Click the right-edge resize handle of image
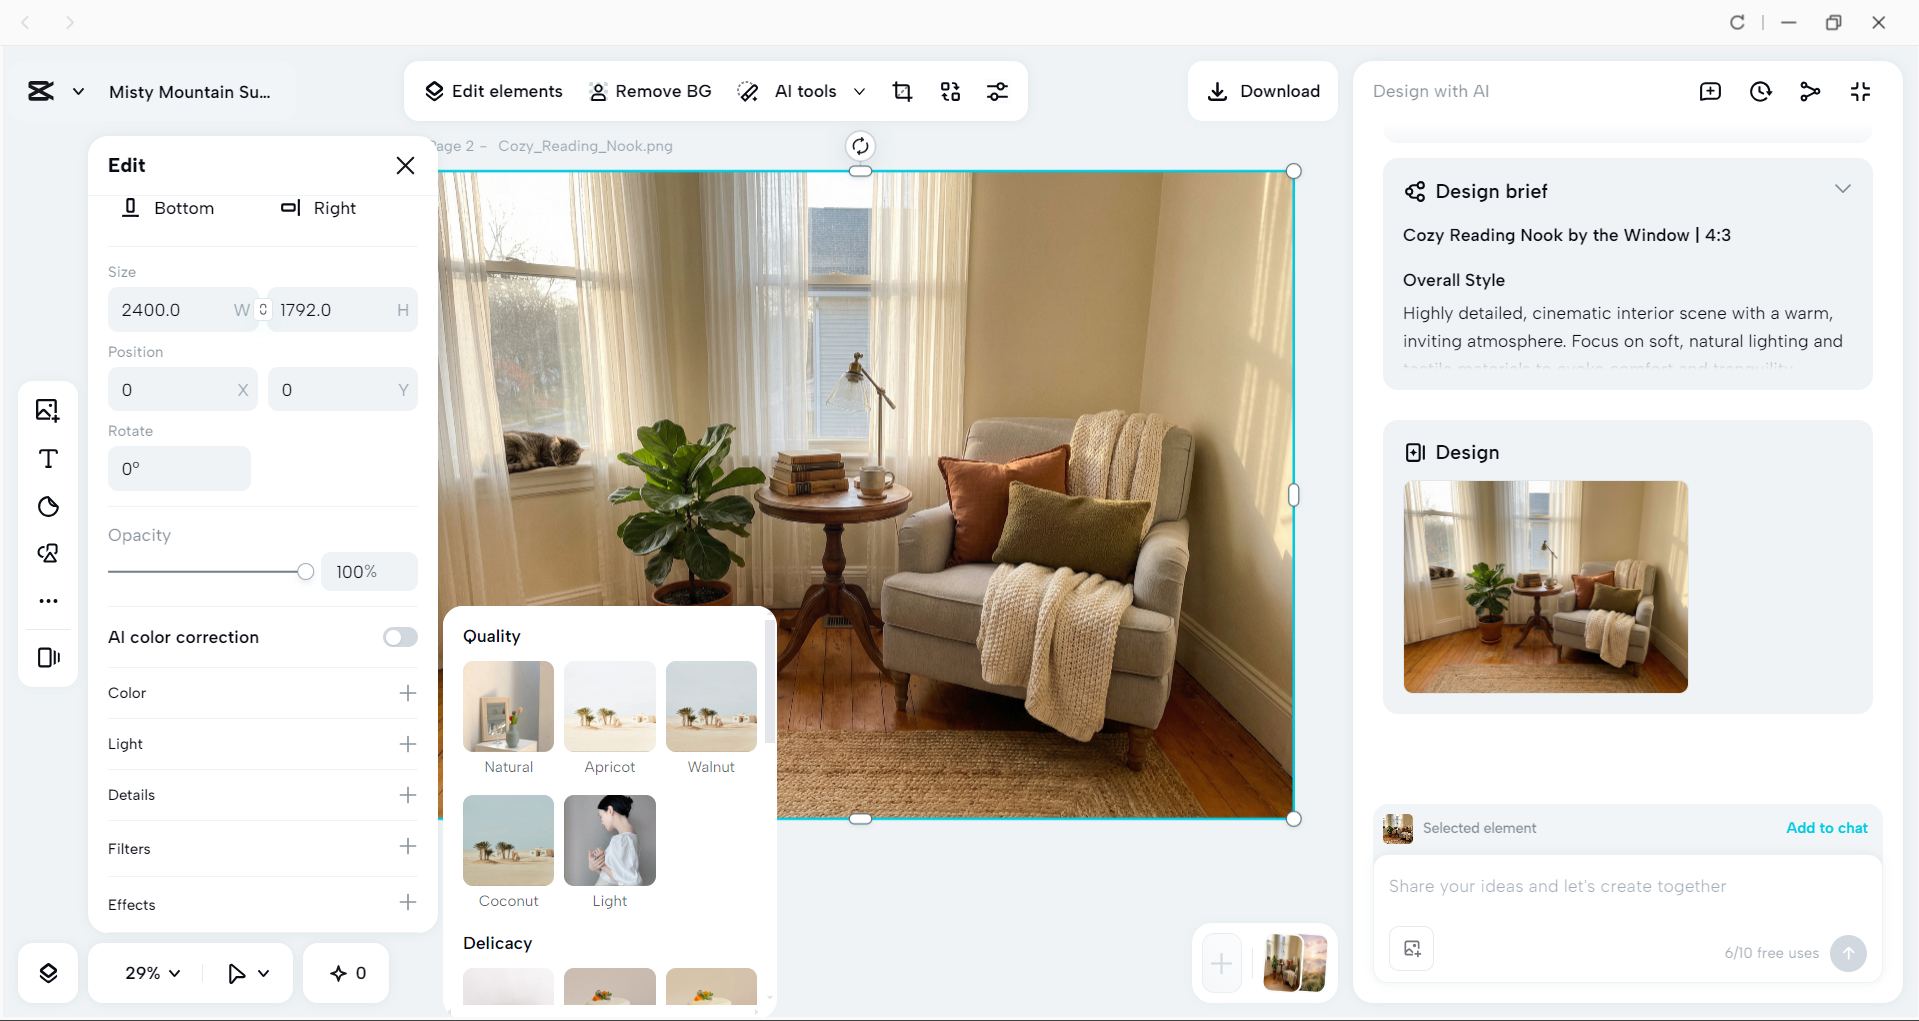The image size is (1919, 1021). [x=1293, y=495]
